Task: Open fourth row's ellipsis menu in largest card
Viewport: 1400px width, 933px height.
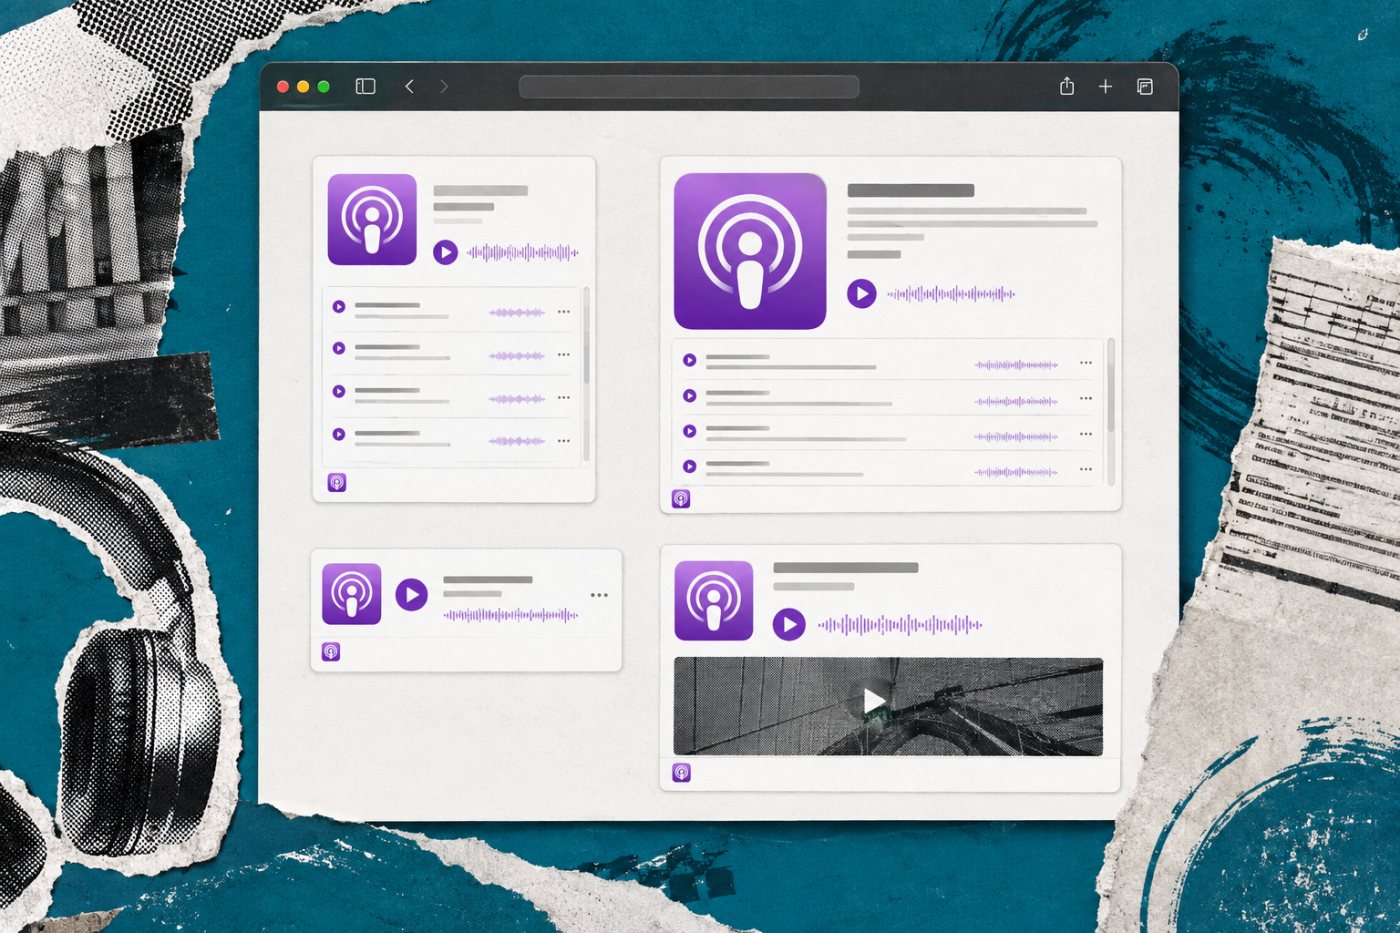Action: click(x=1086, y=469)
